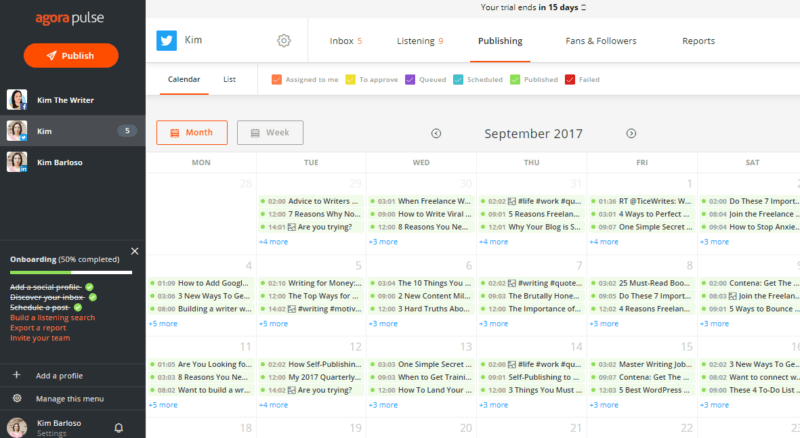Expand +4 more posts on Tuesday 12
This screenshot has width=800, height=438.
point(273,405)
